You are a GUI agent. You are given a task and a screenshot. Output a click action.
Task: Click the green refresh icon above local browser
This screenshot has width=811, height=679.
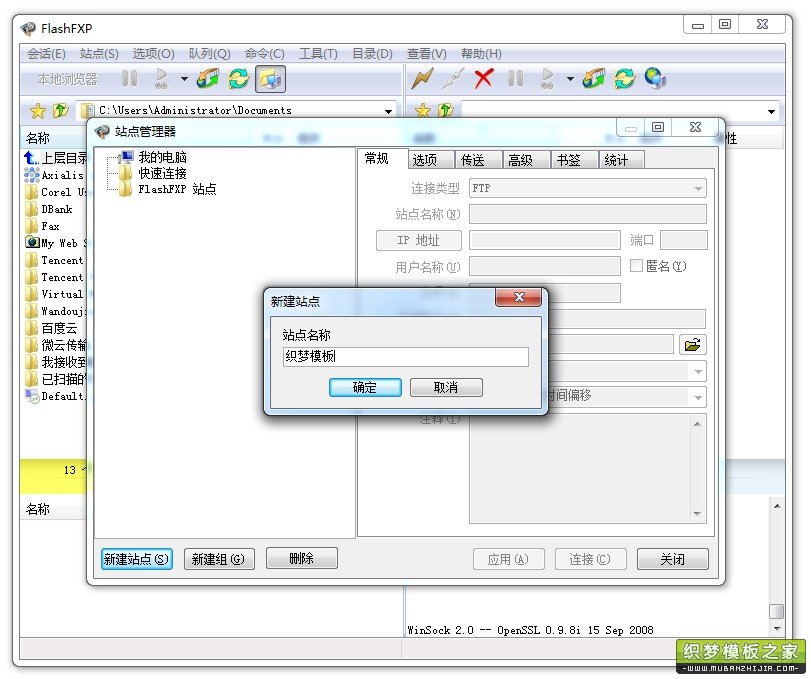click(x=237, y=79)
